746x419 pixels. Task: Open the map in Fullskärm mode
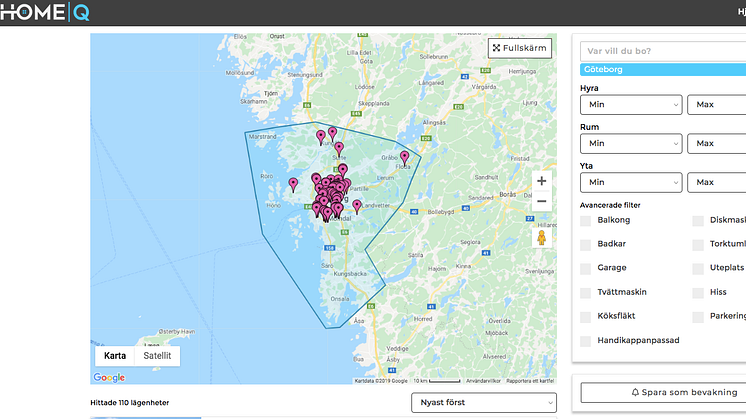point(520,48)
